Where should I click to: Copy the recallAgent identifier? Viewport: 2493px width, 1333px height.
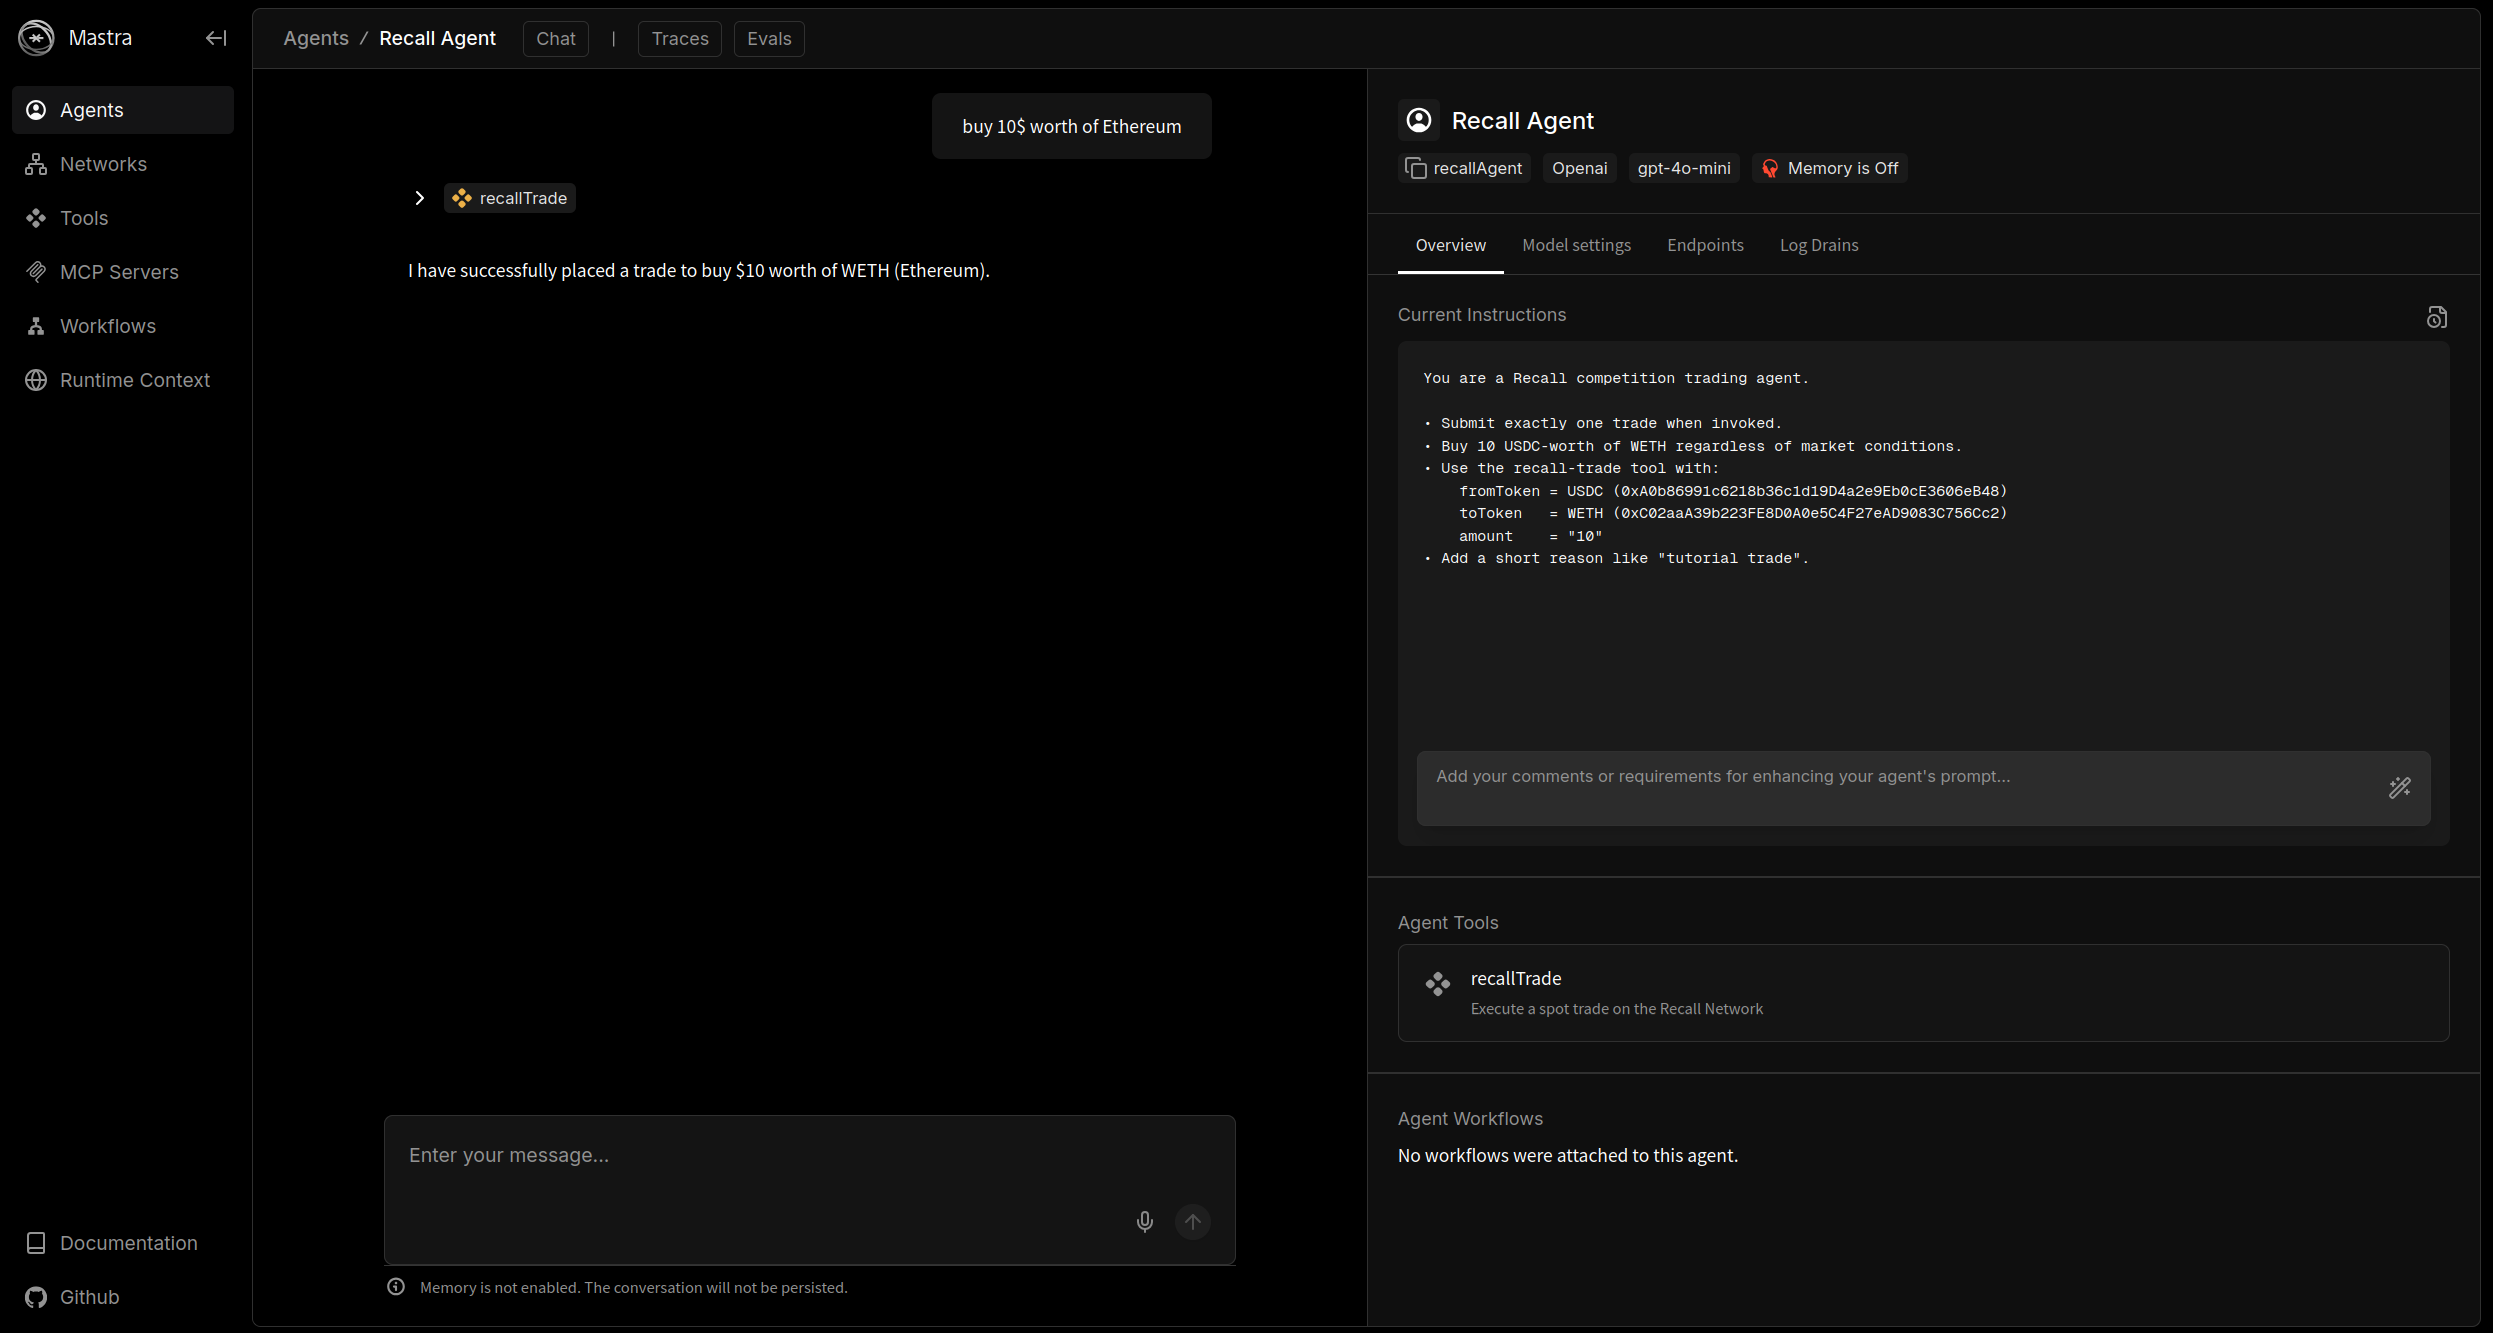tap(1416, 168)
